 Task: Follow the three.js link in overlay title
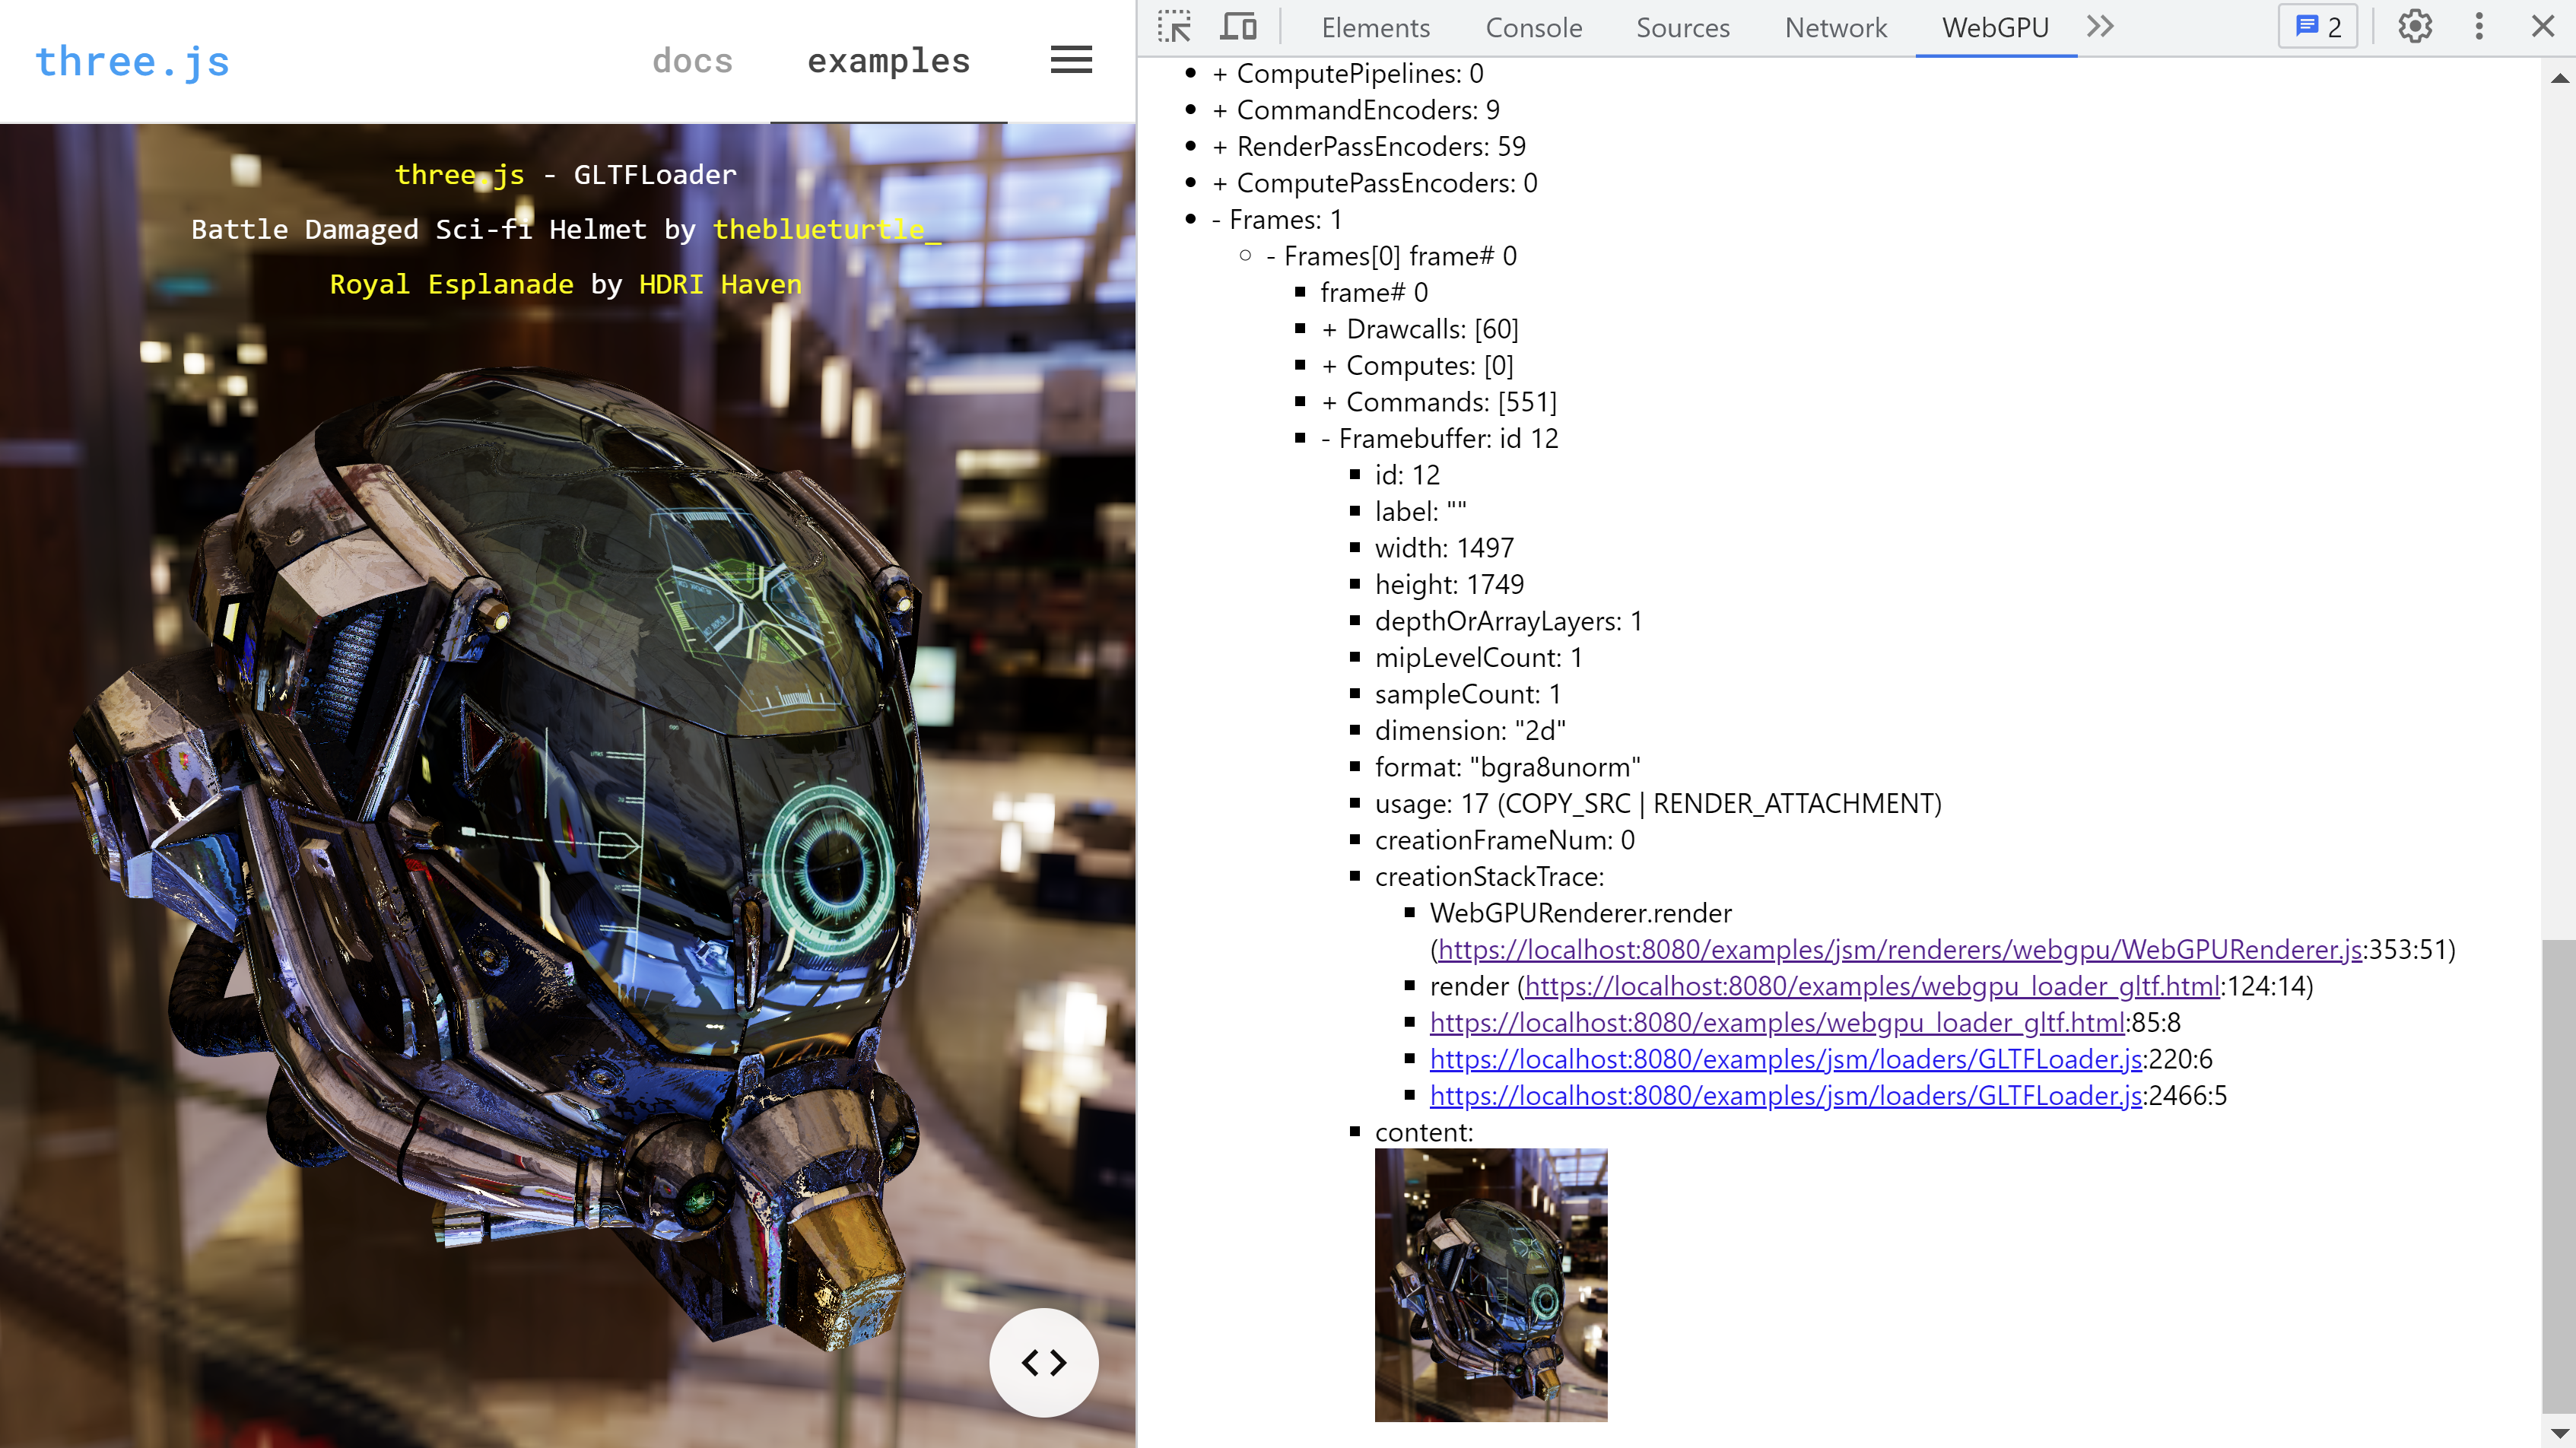click(x=459, y=174)
